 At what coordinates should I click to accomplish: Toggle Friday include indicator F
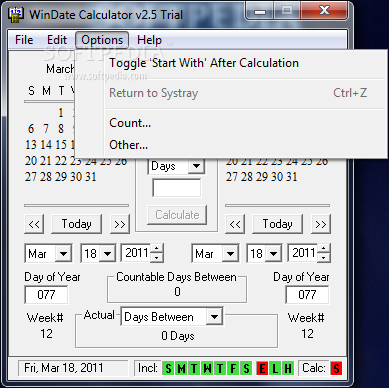tap(233, 368)
